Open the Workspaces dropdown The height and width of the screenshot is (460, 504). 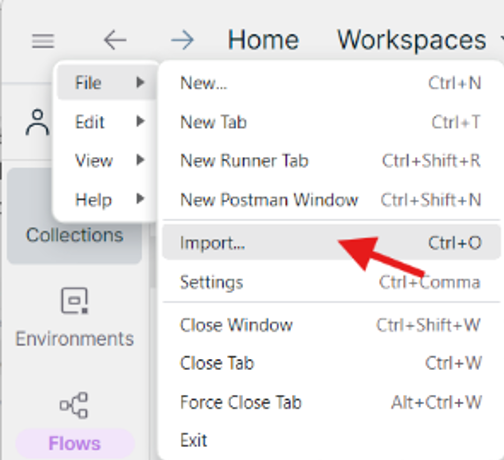pos(419,40)
